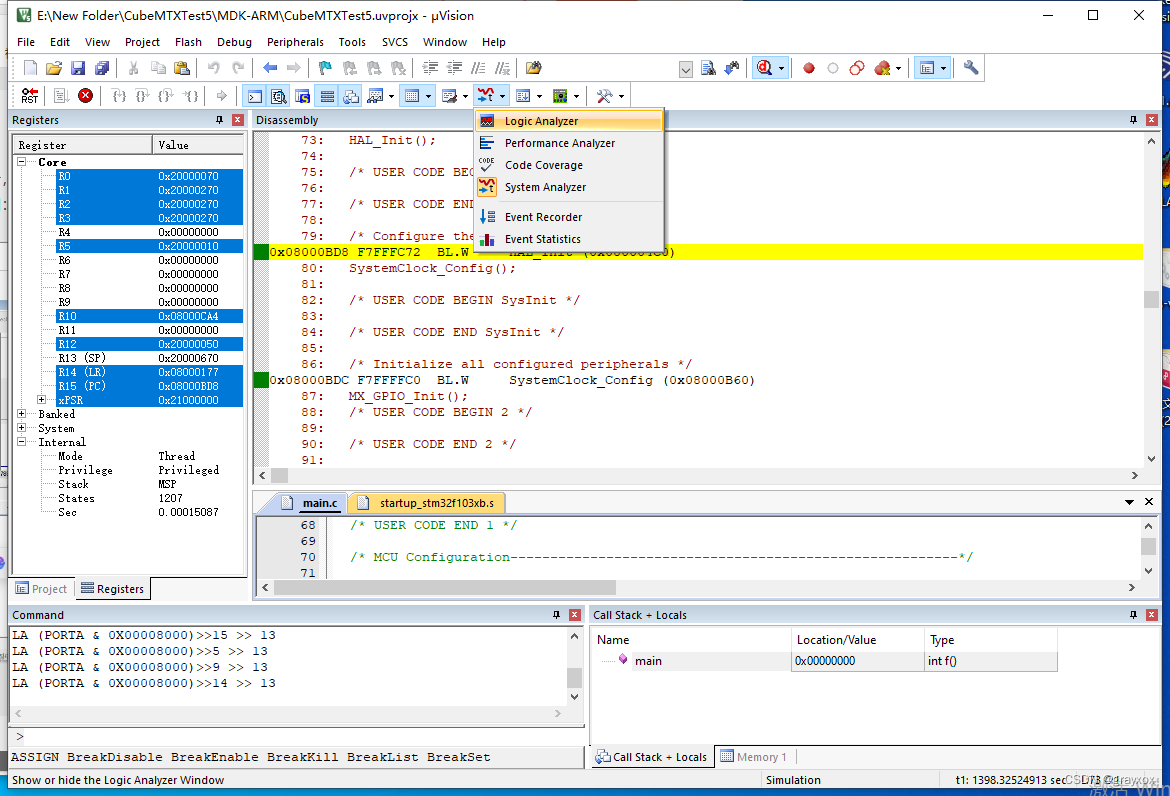The height and width of the screenshot is (796, 1170).
Task: Open the Watch windows icon
Action: 375,95
